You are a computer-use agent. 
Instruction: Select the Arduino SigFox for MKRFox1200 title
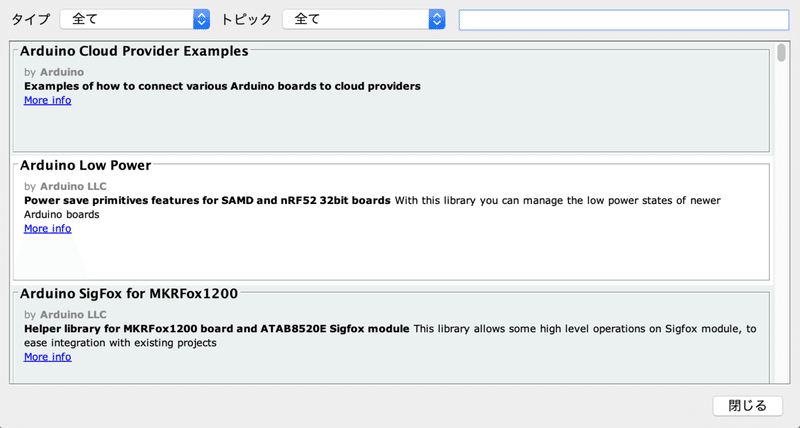coord(129,294)
